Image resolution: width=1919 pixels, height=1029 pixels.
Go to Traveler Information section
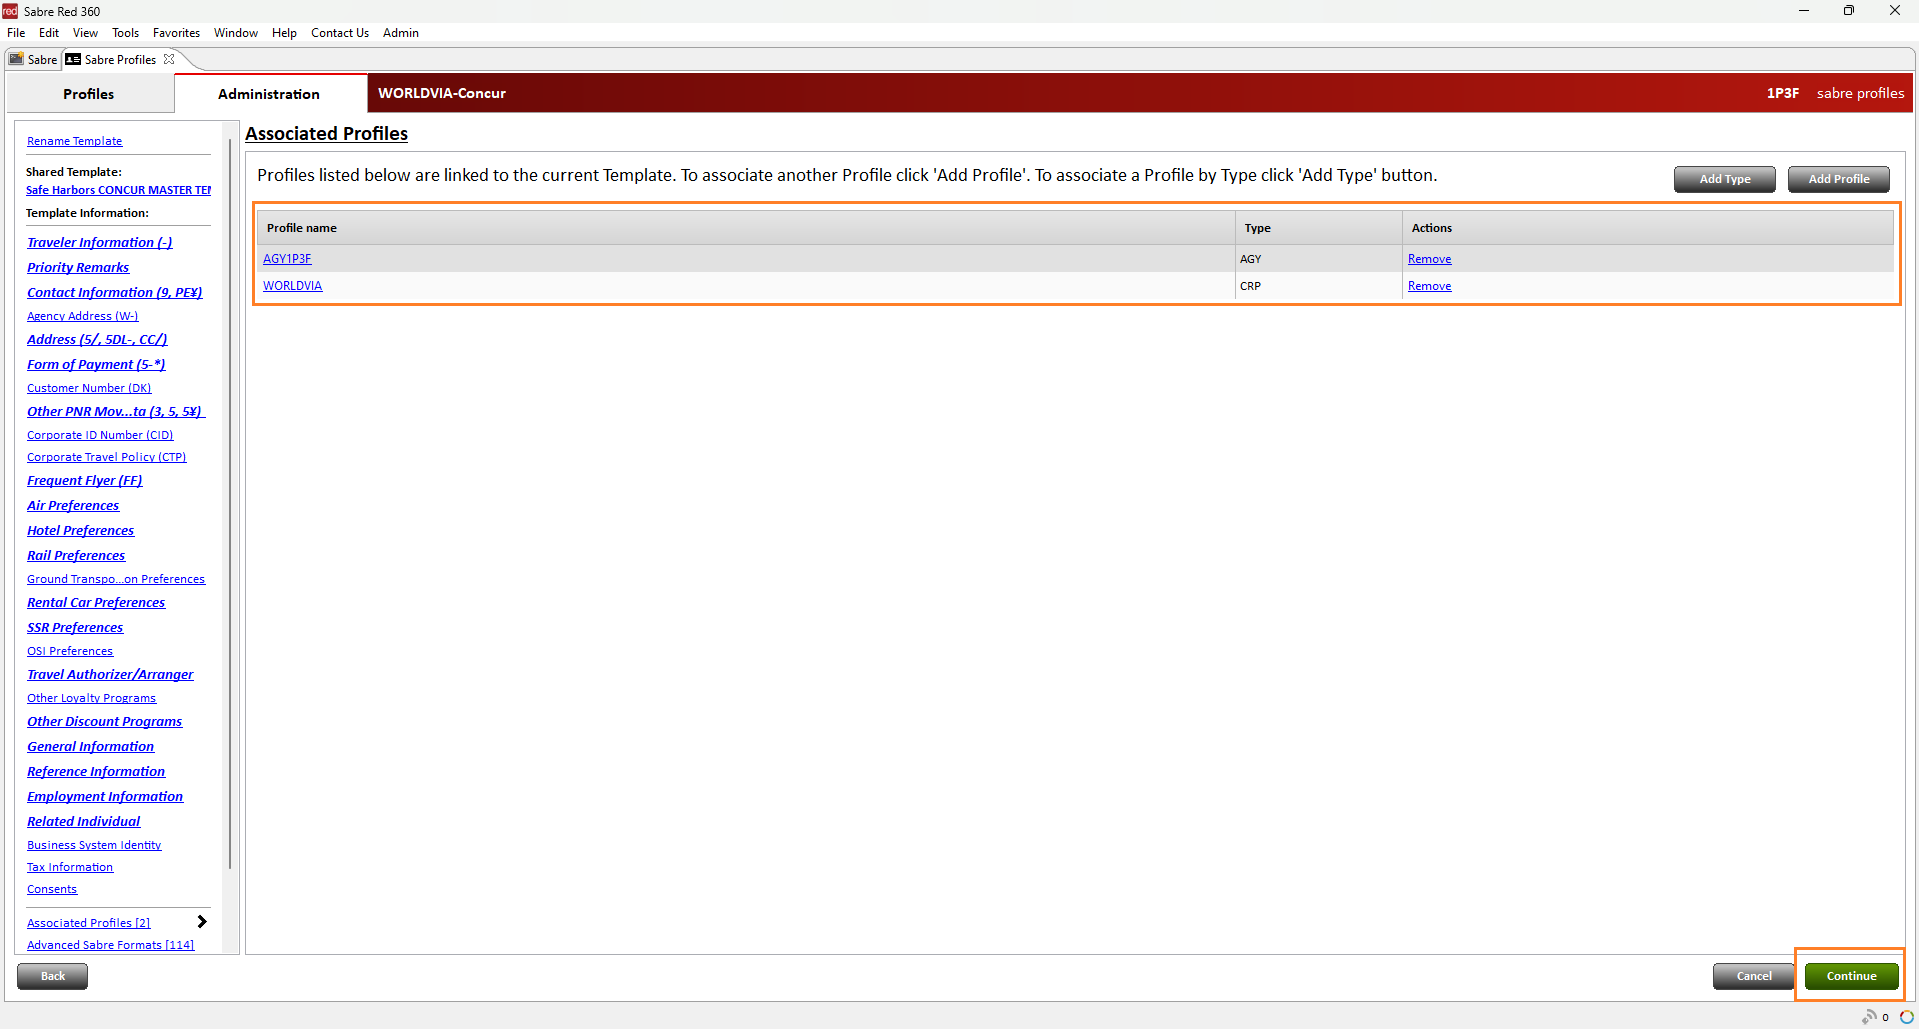(100, 242)
